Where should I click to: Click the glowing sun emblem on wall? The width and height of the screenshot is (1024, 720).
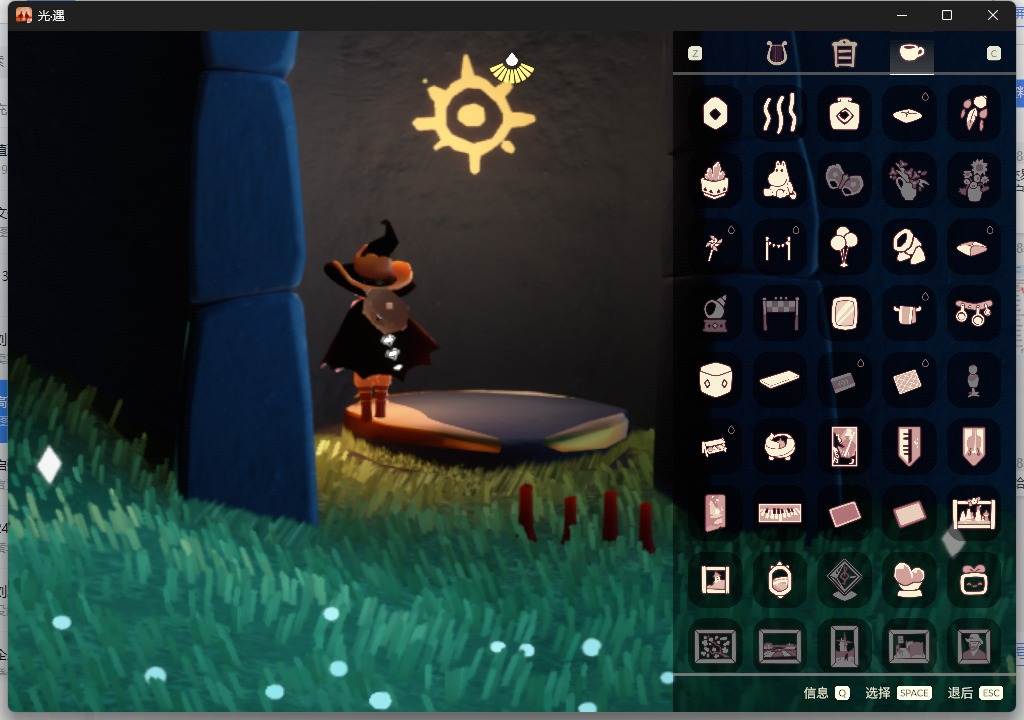click(x=473, y=116)
